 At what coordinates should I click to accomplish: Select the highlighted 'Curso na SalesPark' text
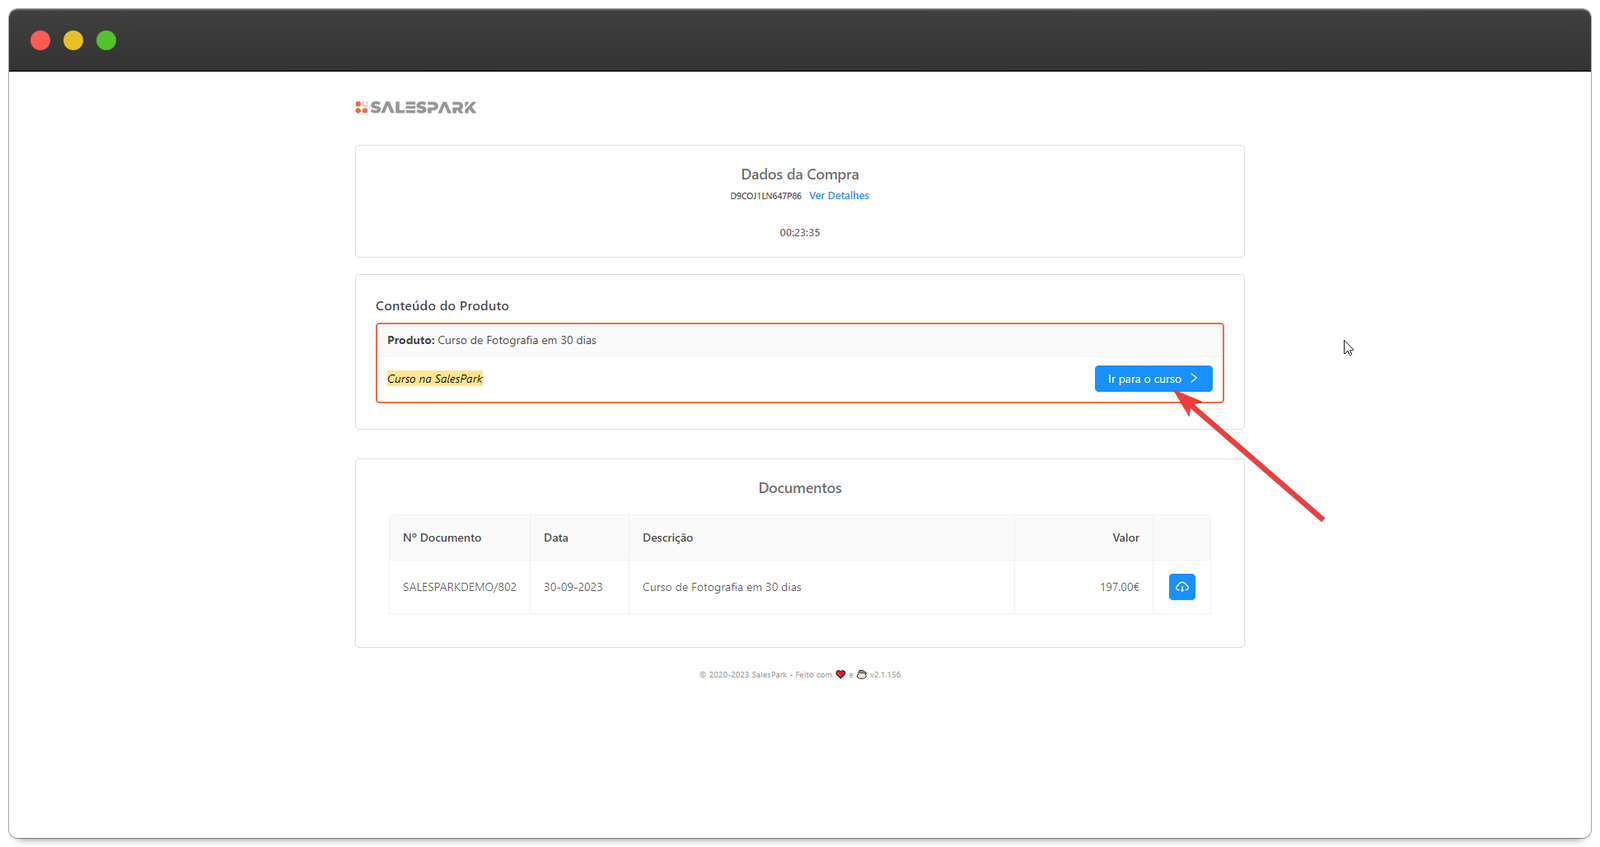coord(435,379)
